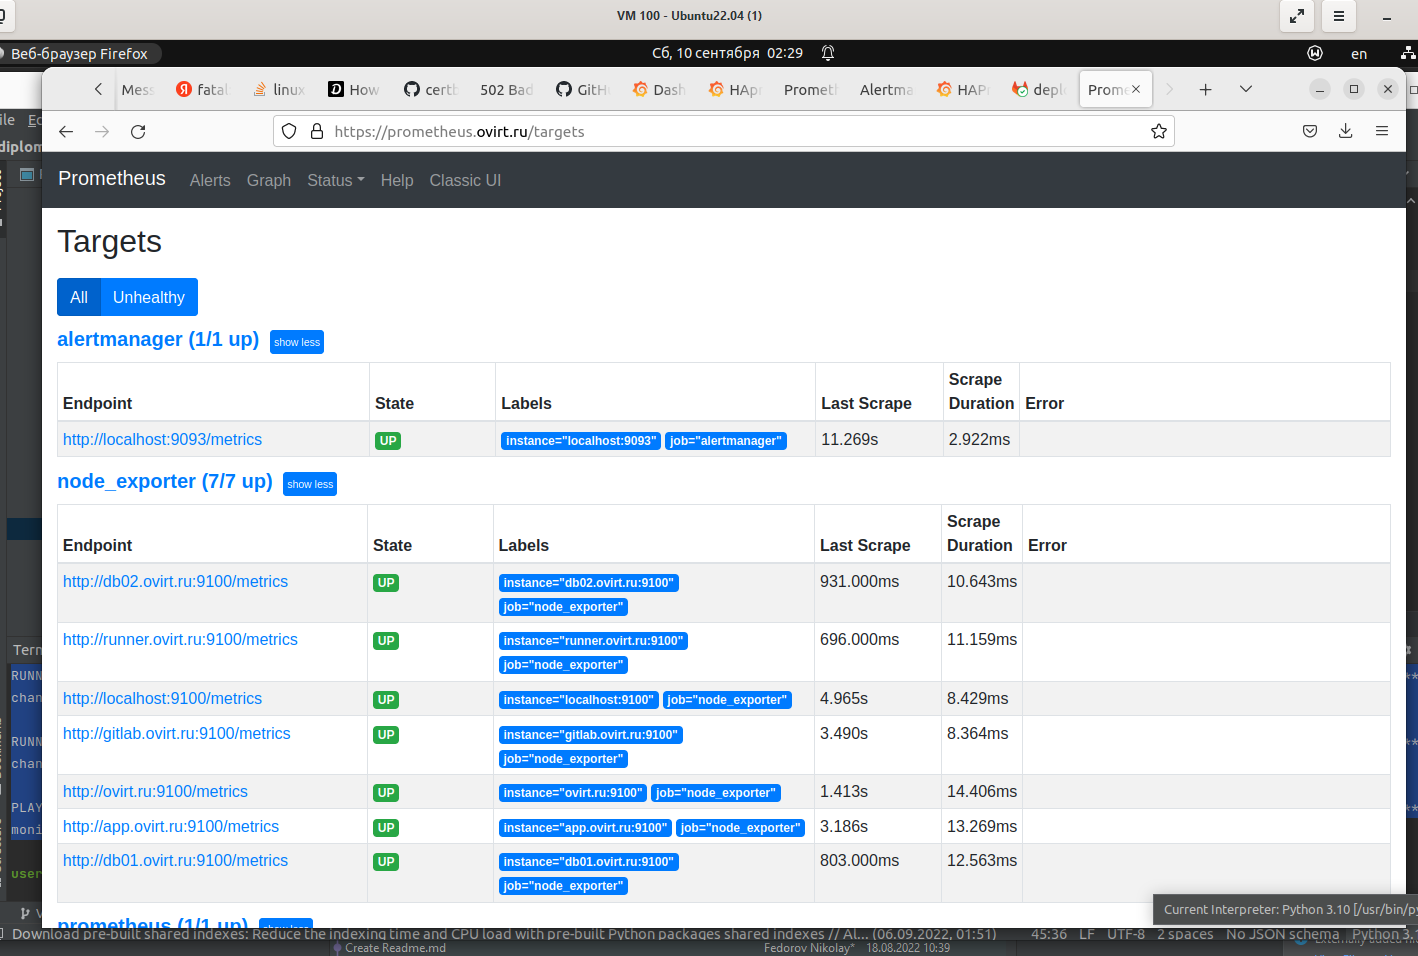Switch to the depl GitLab tab
Screen dimensions: 1418x956
[1040, 89]
